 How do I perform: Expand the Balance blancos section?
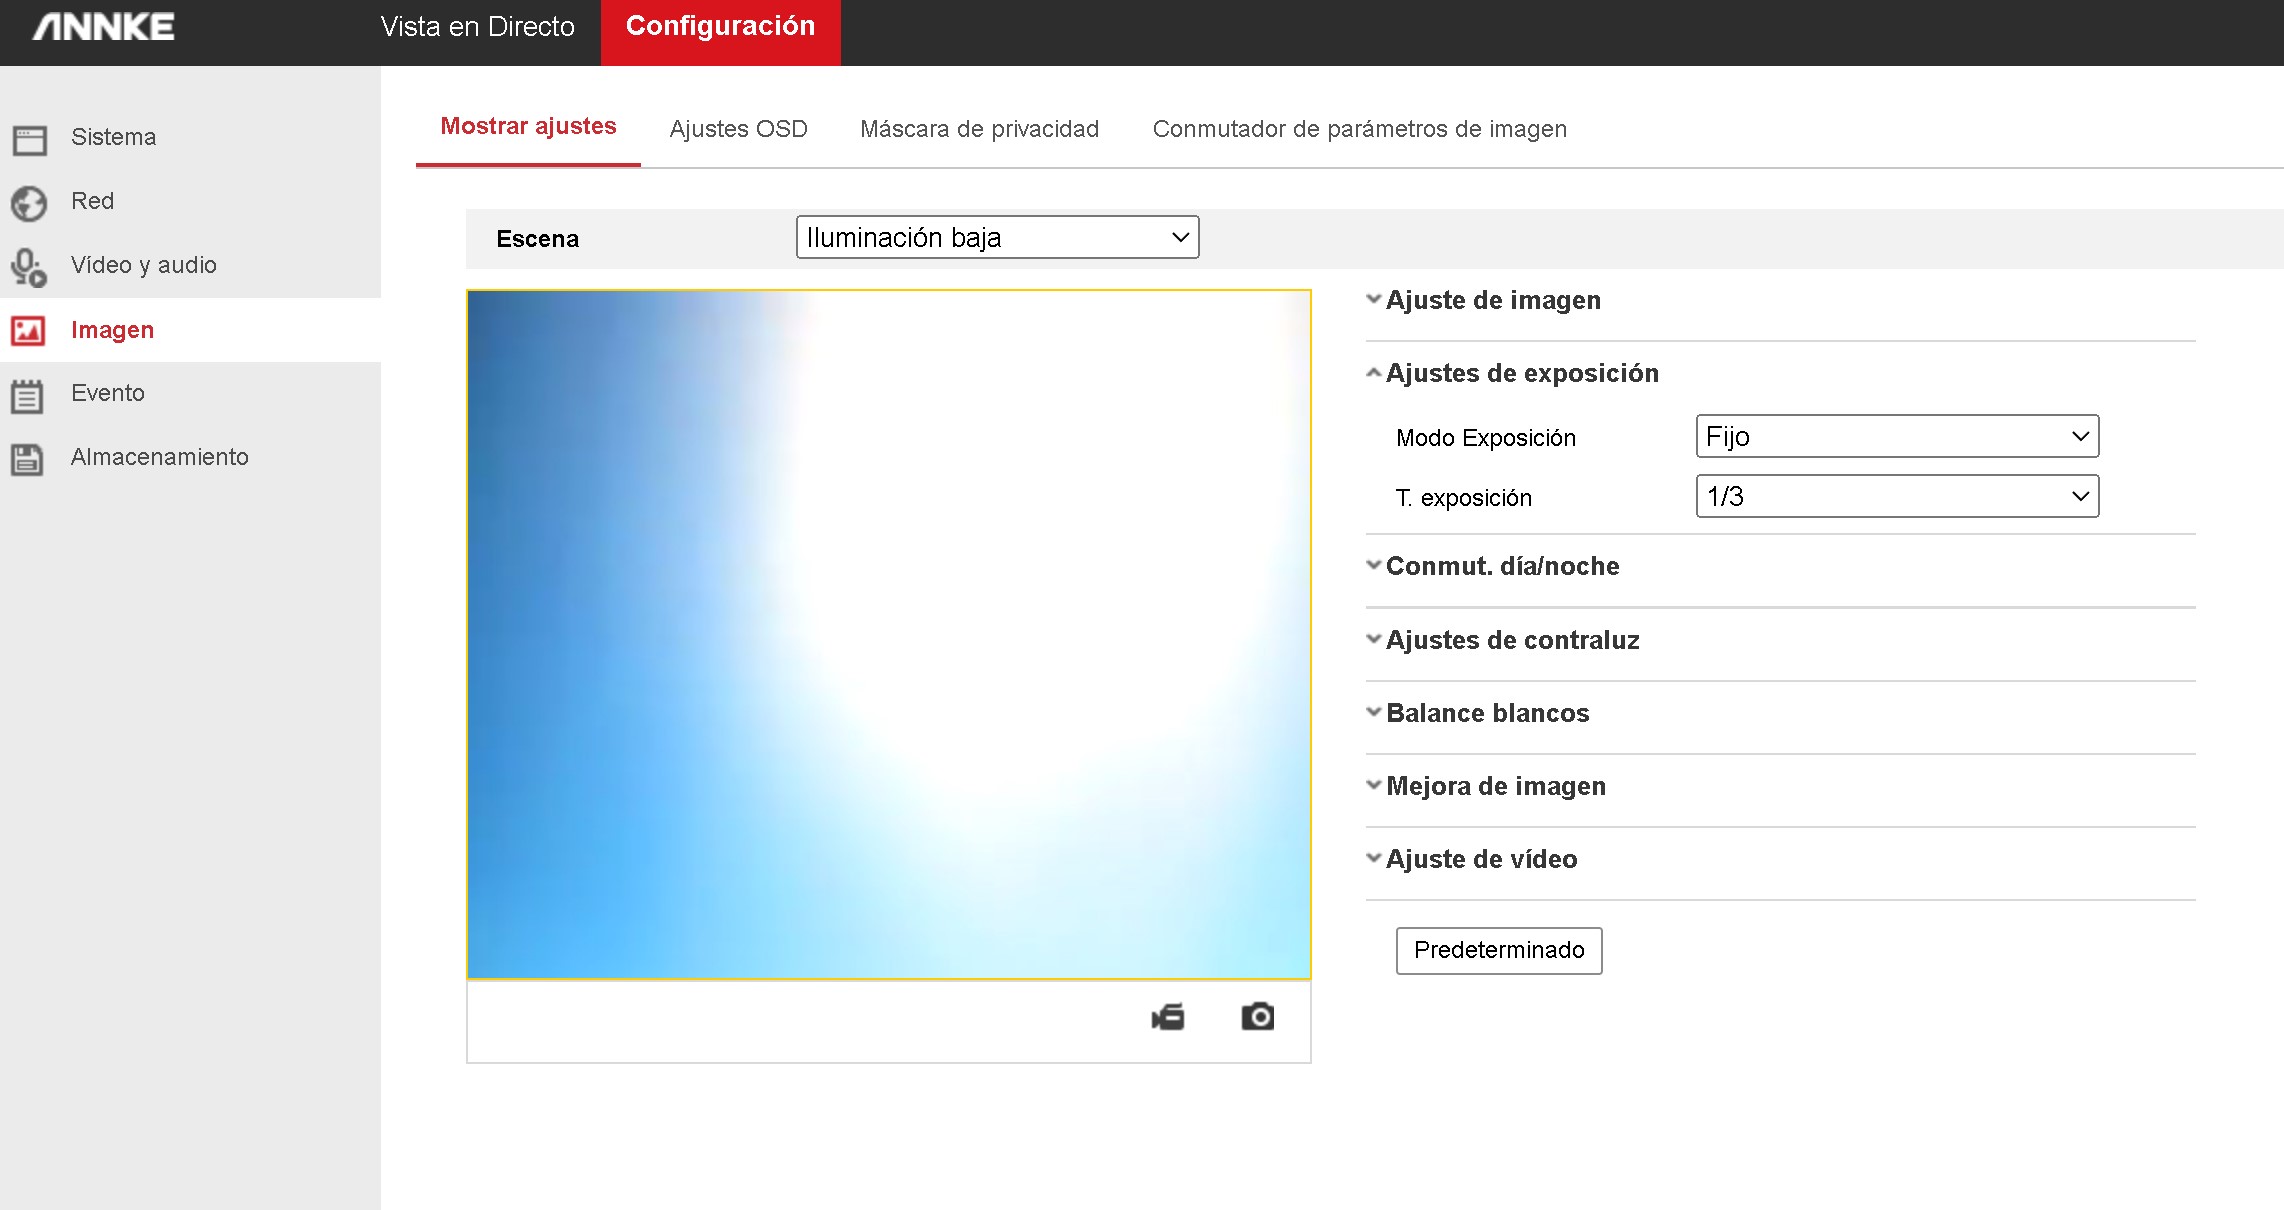[1487, 713]
